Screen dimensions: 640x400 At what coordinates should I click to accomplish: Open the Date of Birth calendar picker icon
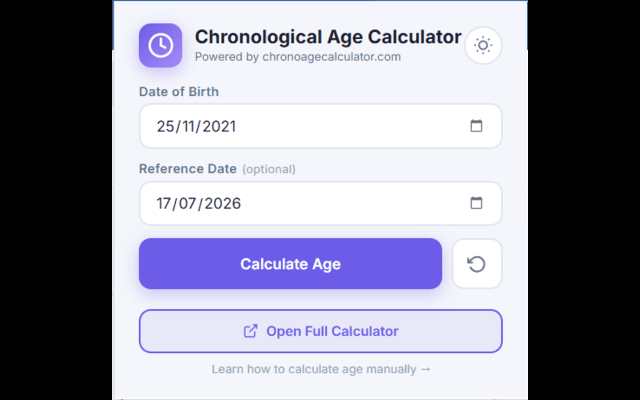click(476, 126)
